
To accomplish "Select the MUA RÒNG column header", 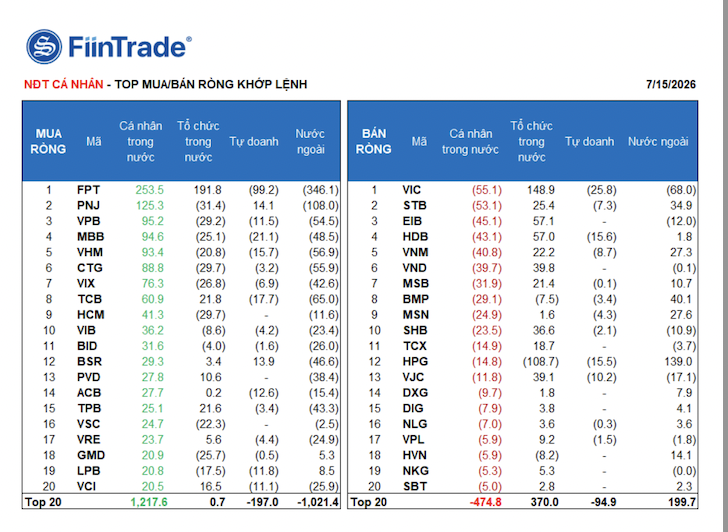I will pyautogui.click(x=48, y=142).
